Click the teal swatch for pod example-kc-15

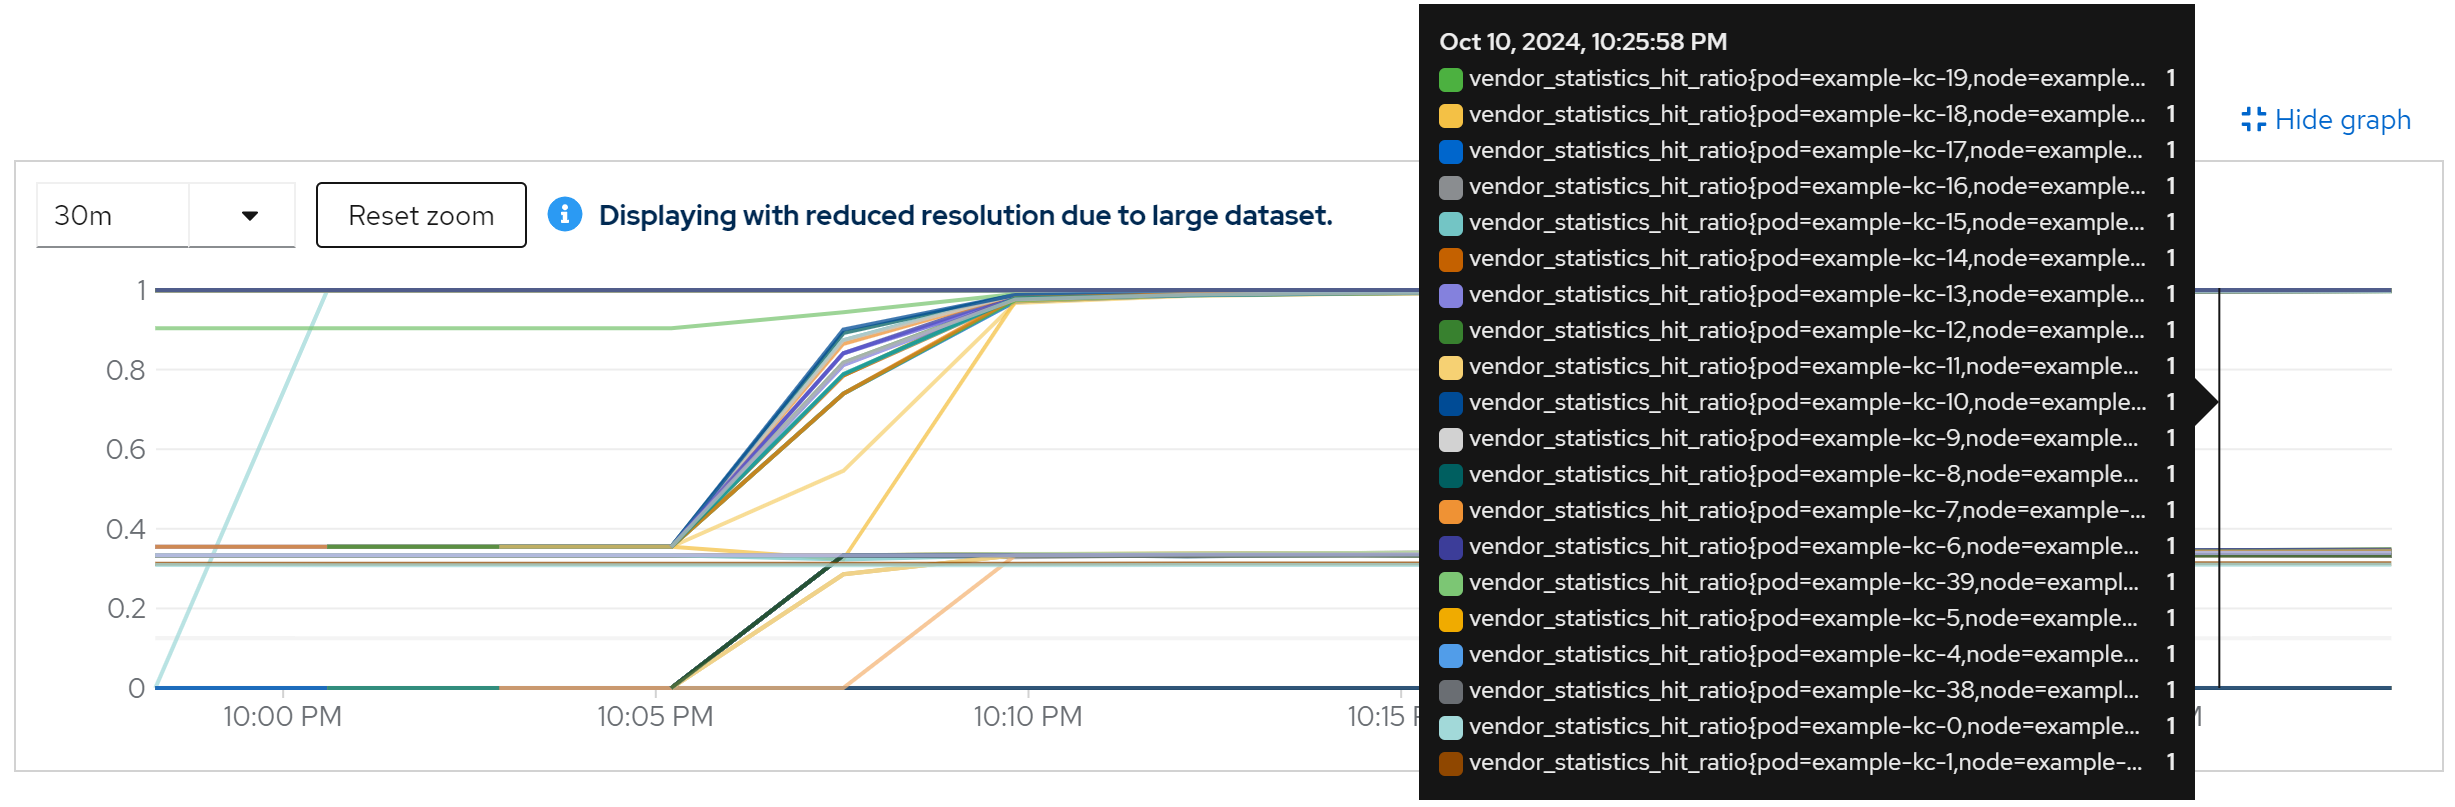1451,223
